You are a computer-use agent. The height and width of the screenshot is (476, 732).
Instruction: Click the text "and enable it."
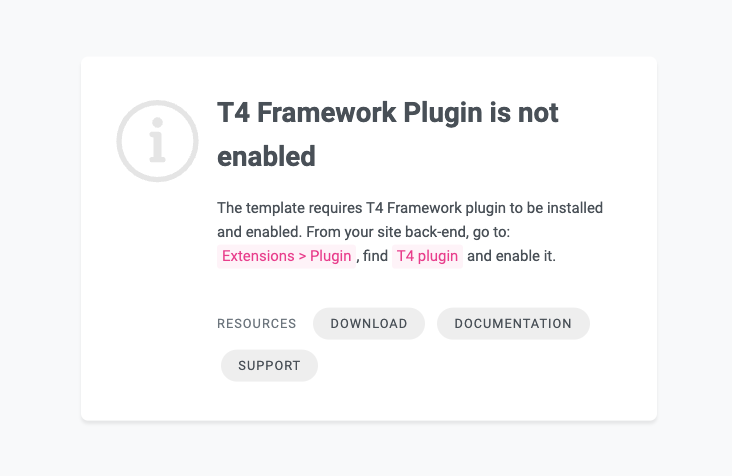[511, 256]
